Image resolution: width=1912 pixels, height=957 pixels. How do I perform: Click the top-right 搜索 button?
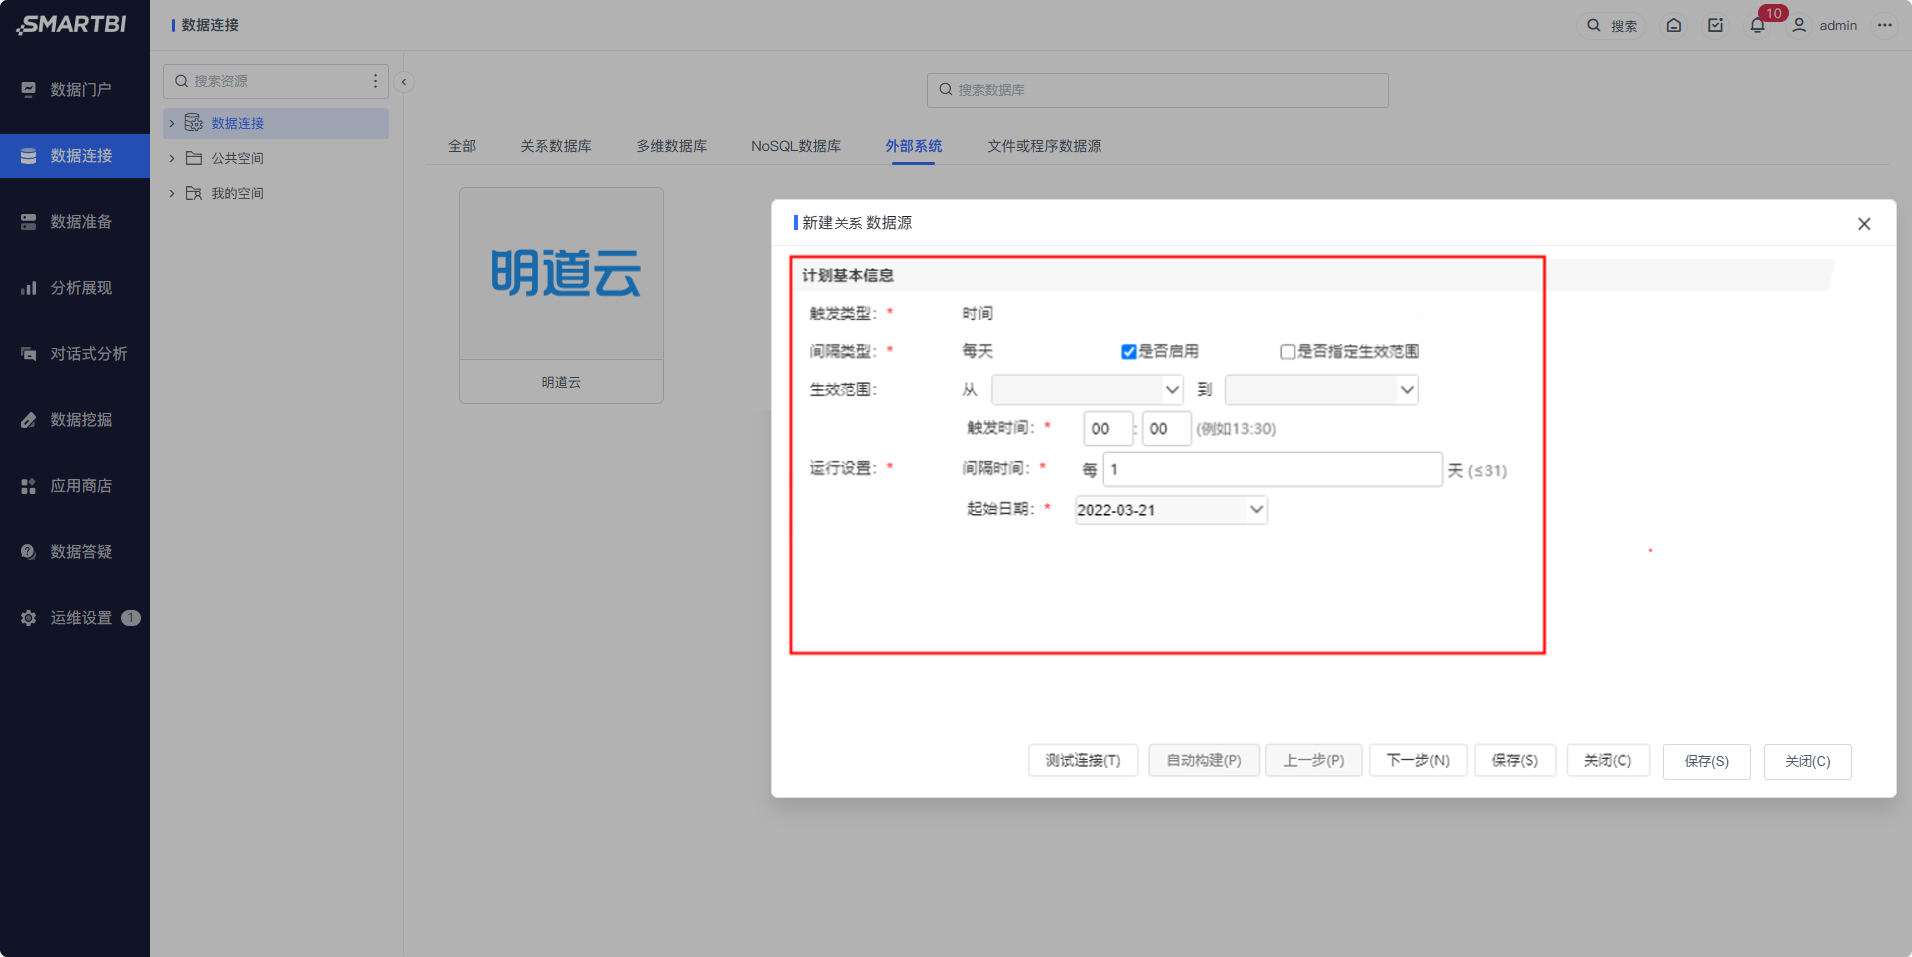1611,26
